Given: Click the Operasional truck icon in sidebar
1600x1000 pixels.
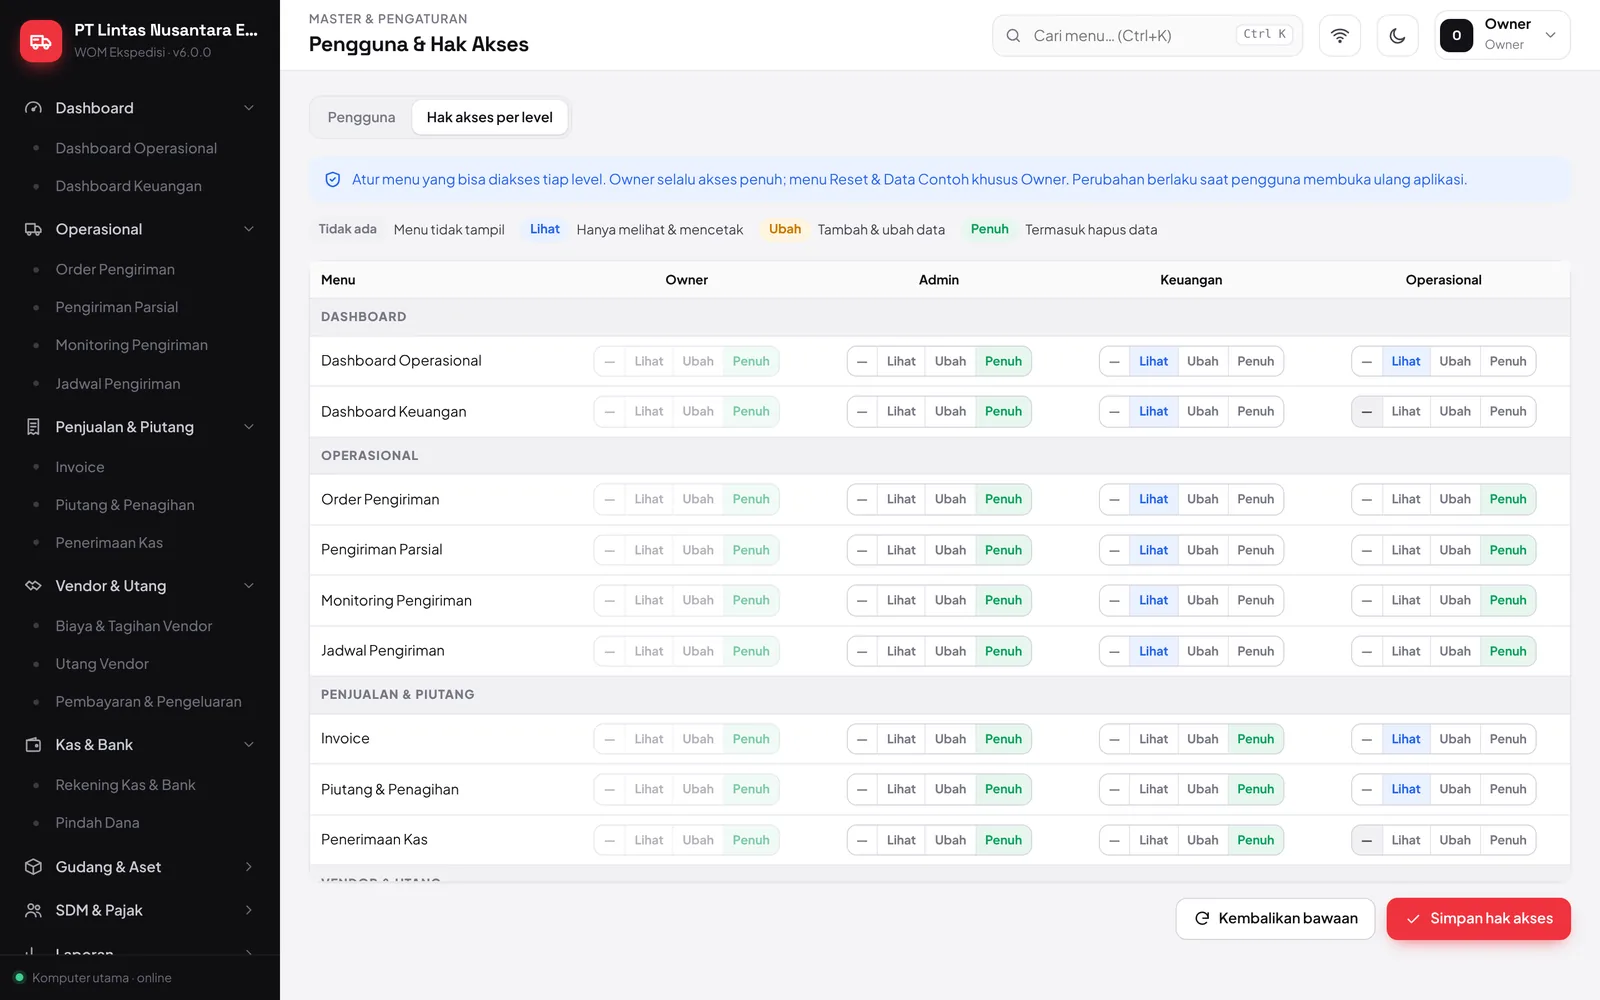Looking at the screenshot, I should (x=33, y=229).
